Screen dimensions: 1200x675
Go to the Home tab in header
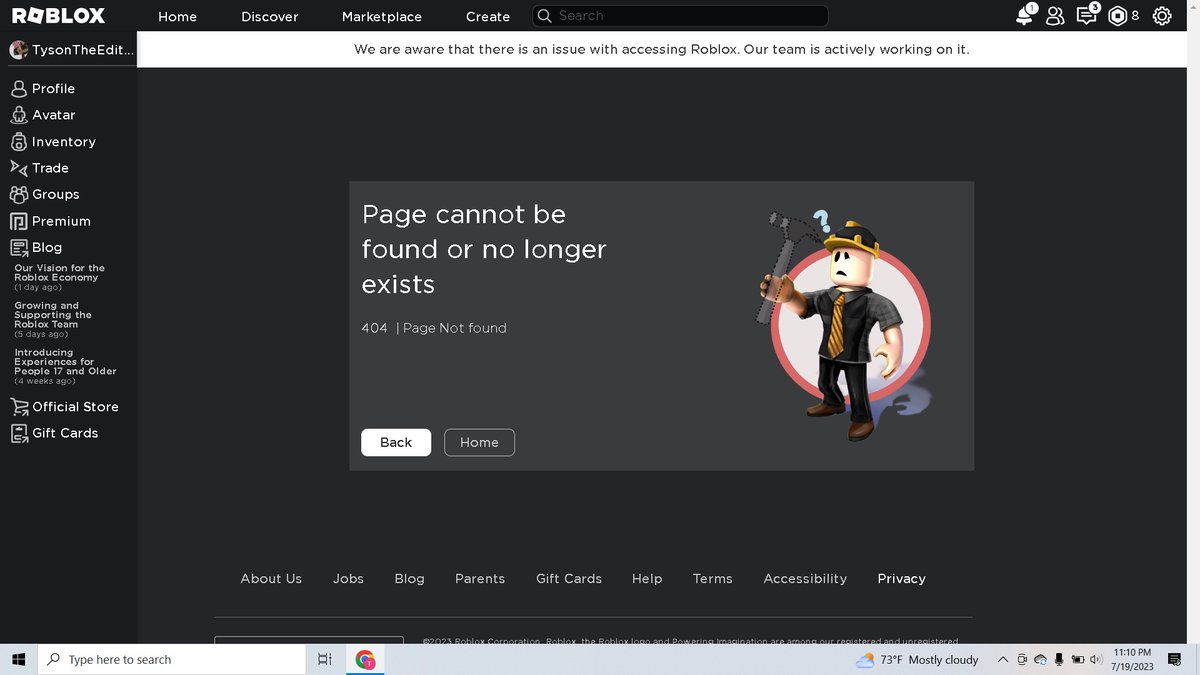tap(178, 17)
